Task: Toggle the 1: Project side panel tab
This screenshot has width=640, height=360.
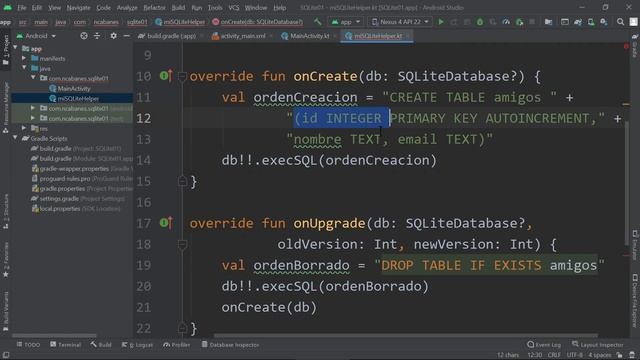Action: click(6, 51)
